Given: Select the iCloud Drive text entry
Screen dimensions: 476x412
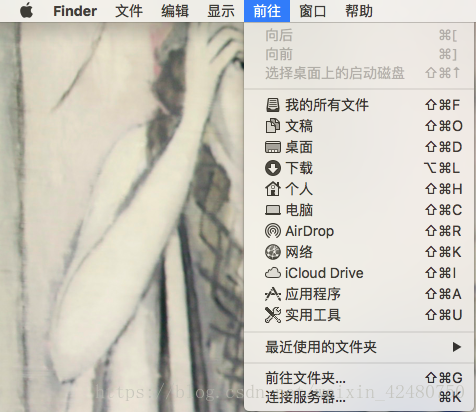Looking at the screenshot, I should (324, 273).
